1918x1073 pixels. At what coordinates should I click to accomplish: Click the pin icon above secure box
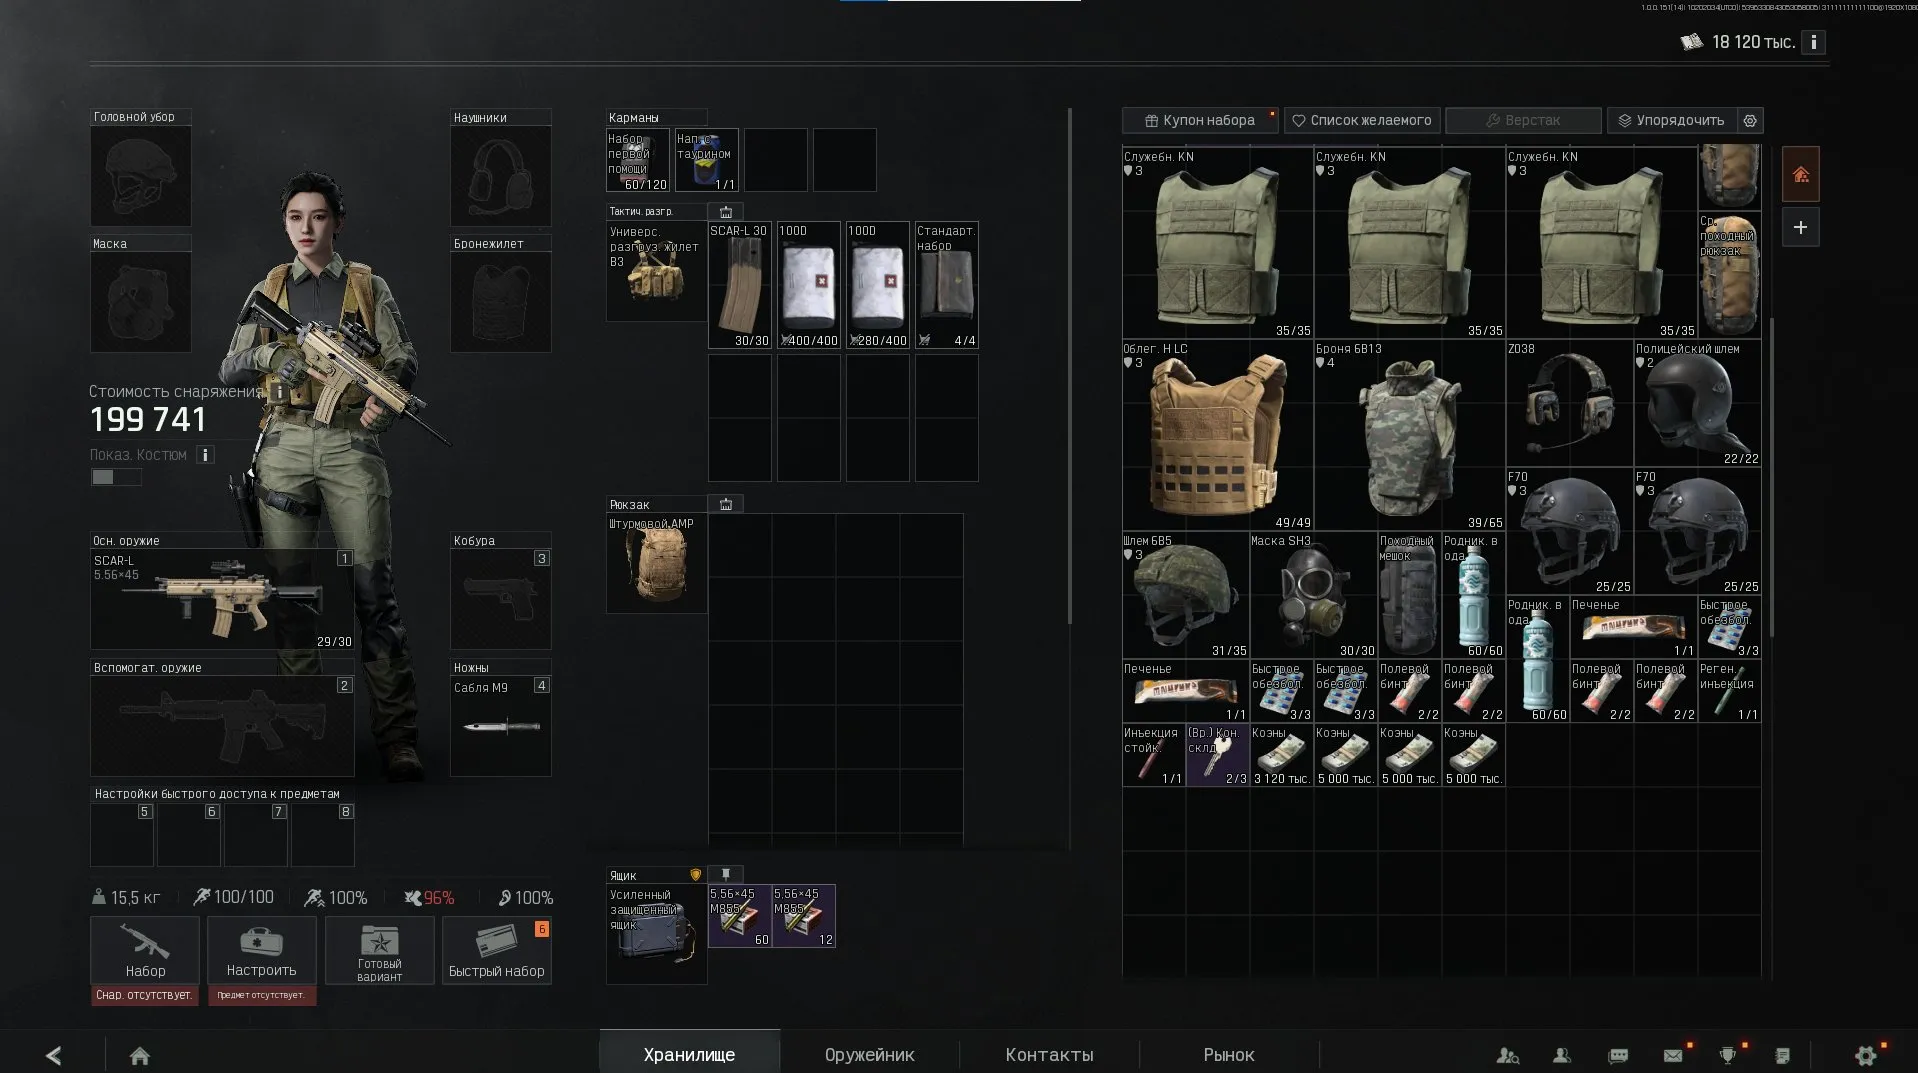726,875
